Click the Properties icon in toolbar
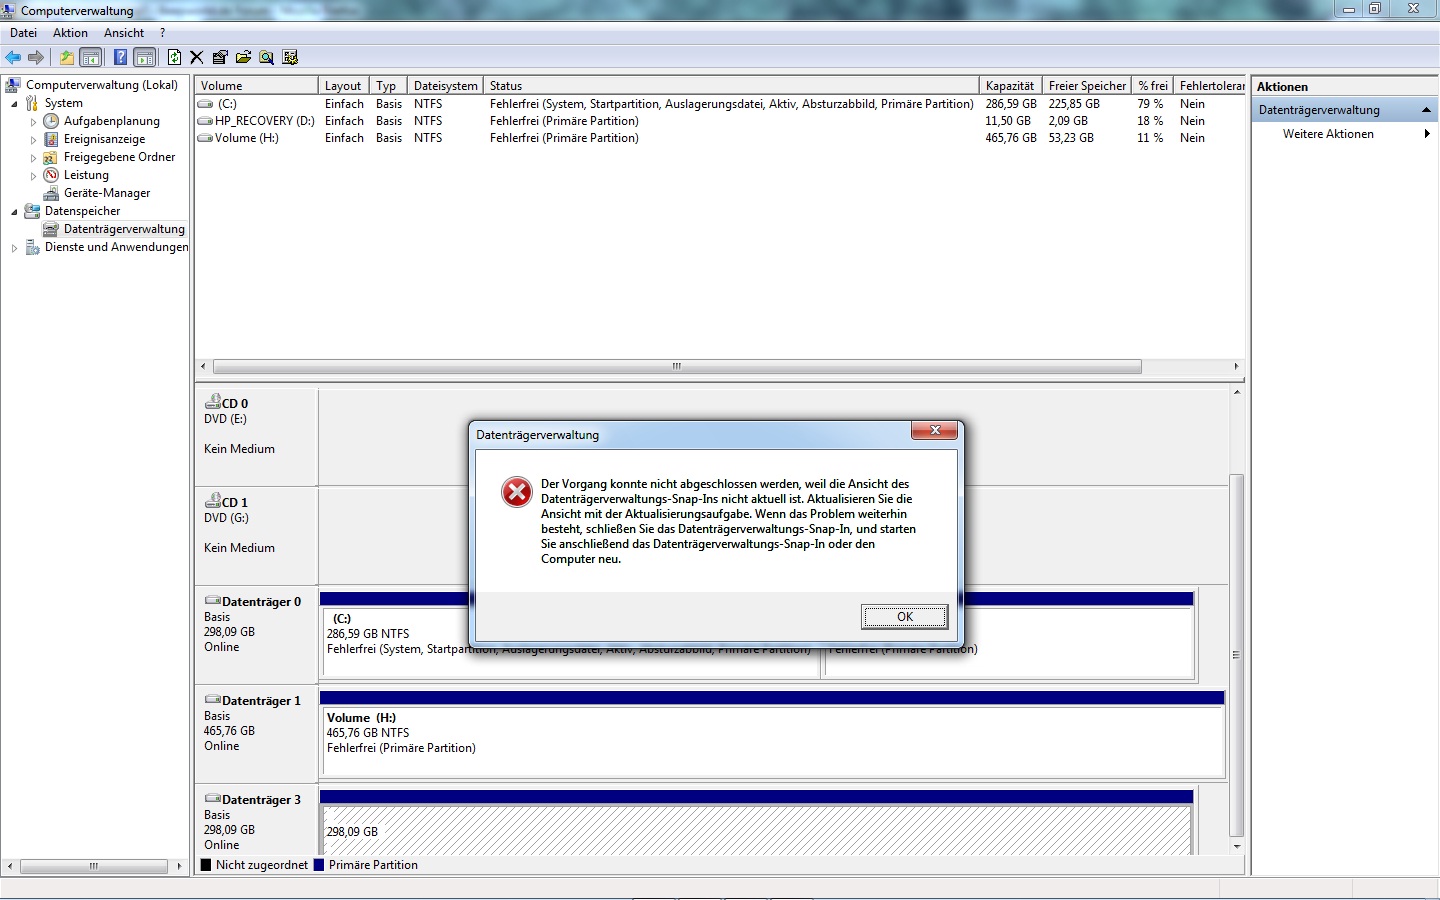1440x900 pixels. pyautogui.click(x=220, y=57)
